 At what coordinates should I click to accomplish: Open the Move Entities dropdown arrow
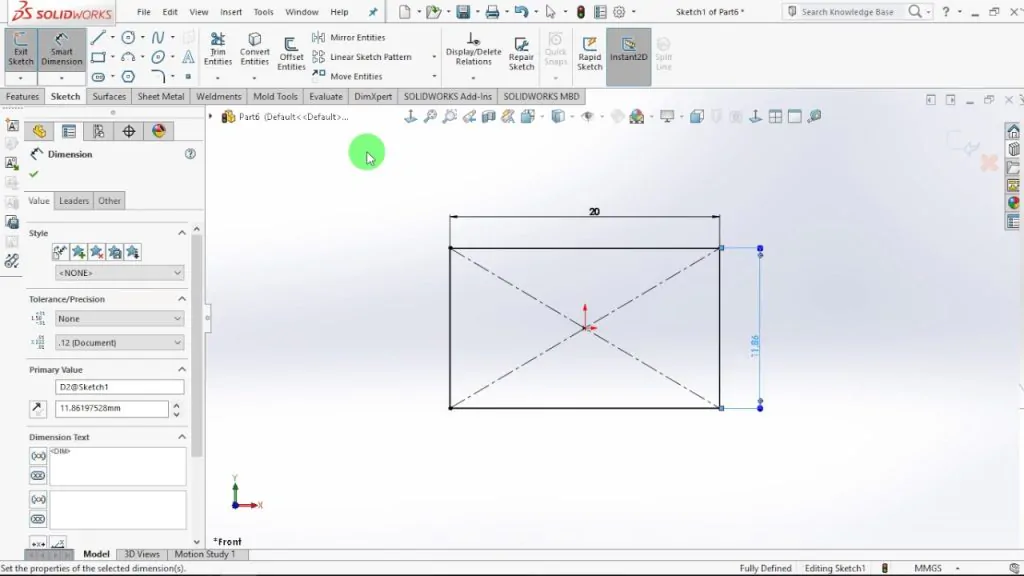pos(434,76)
